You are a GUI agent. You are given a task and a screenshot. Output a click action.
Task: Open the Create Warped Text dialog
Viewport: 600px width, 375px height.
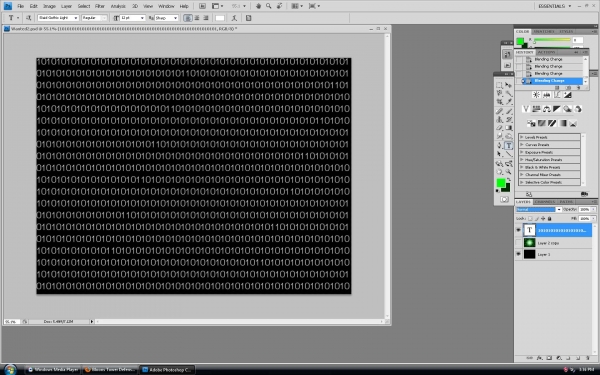pos(234,18)
